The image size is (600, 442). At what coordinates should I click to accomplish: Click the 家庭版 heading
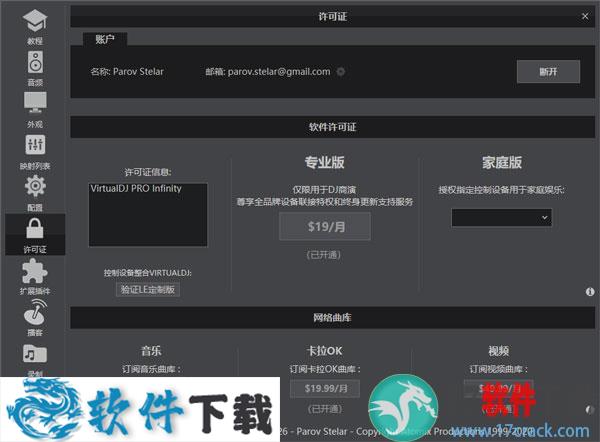point(502,162)
